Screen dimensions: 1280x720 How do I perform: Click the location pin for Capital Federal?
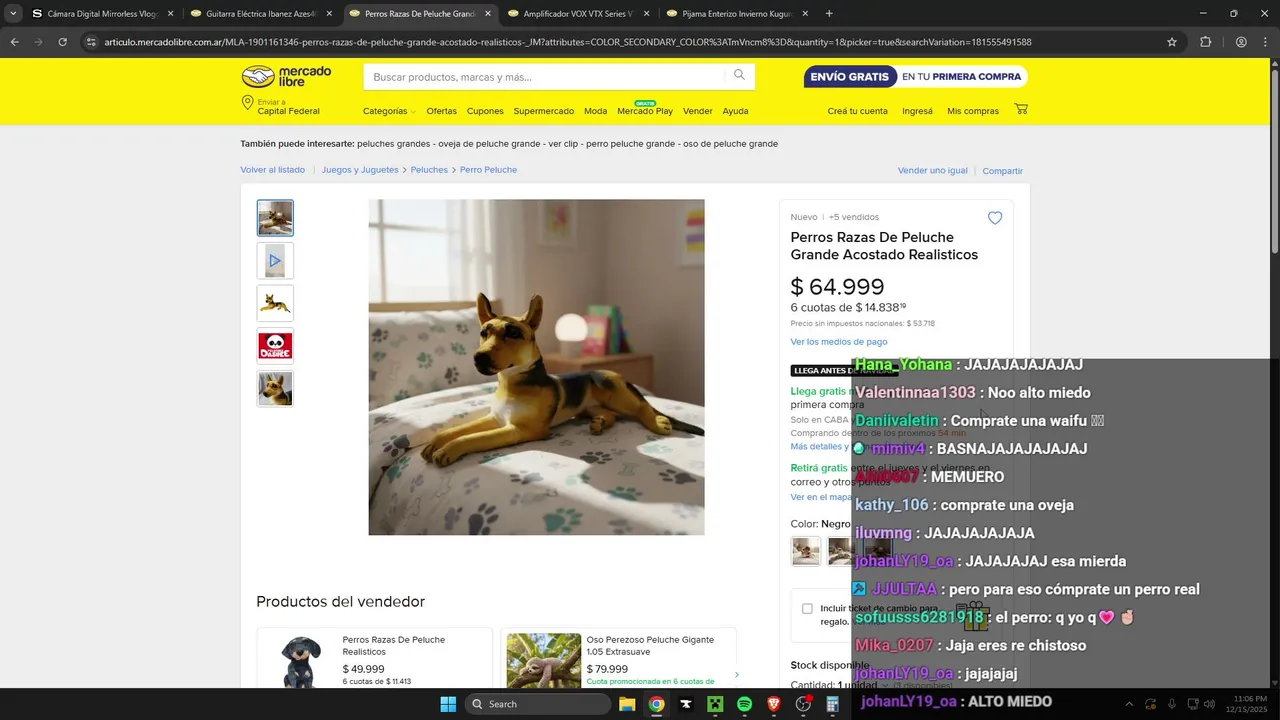247,103
